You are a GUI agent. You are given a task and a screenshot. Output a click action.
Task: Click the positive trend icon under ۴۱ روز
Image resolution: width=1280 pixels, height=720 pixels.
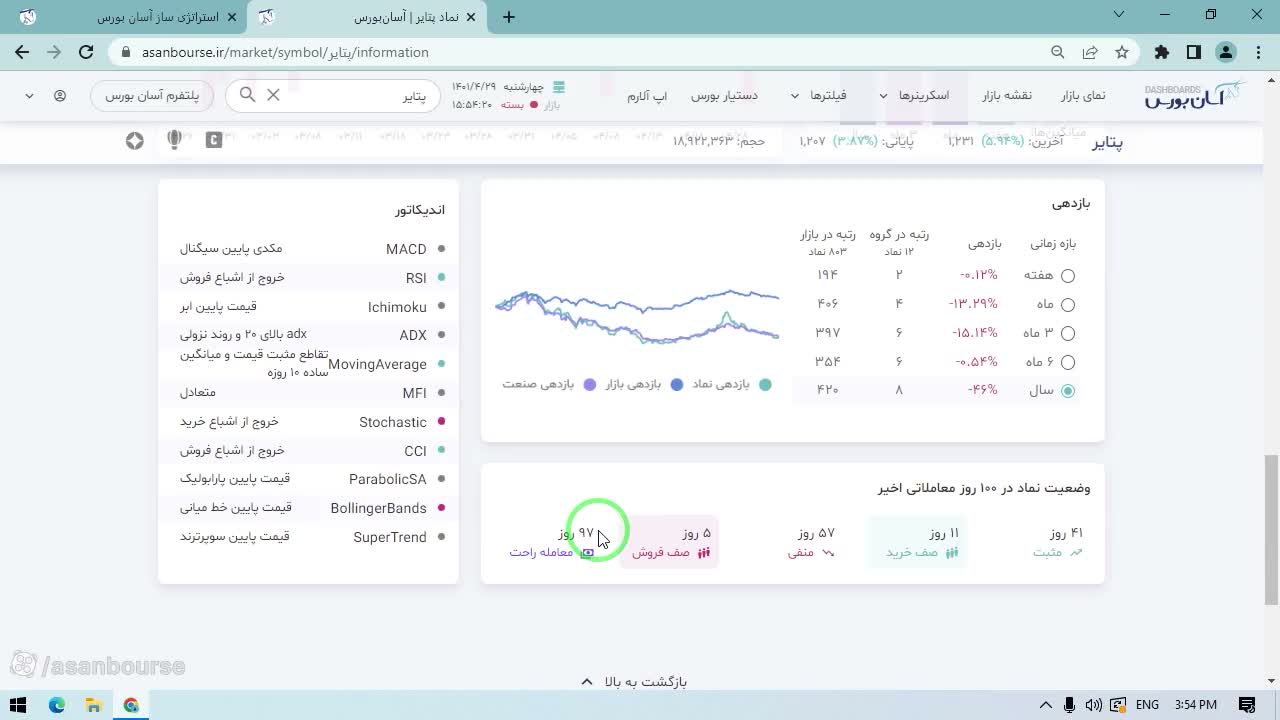1076,552
